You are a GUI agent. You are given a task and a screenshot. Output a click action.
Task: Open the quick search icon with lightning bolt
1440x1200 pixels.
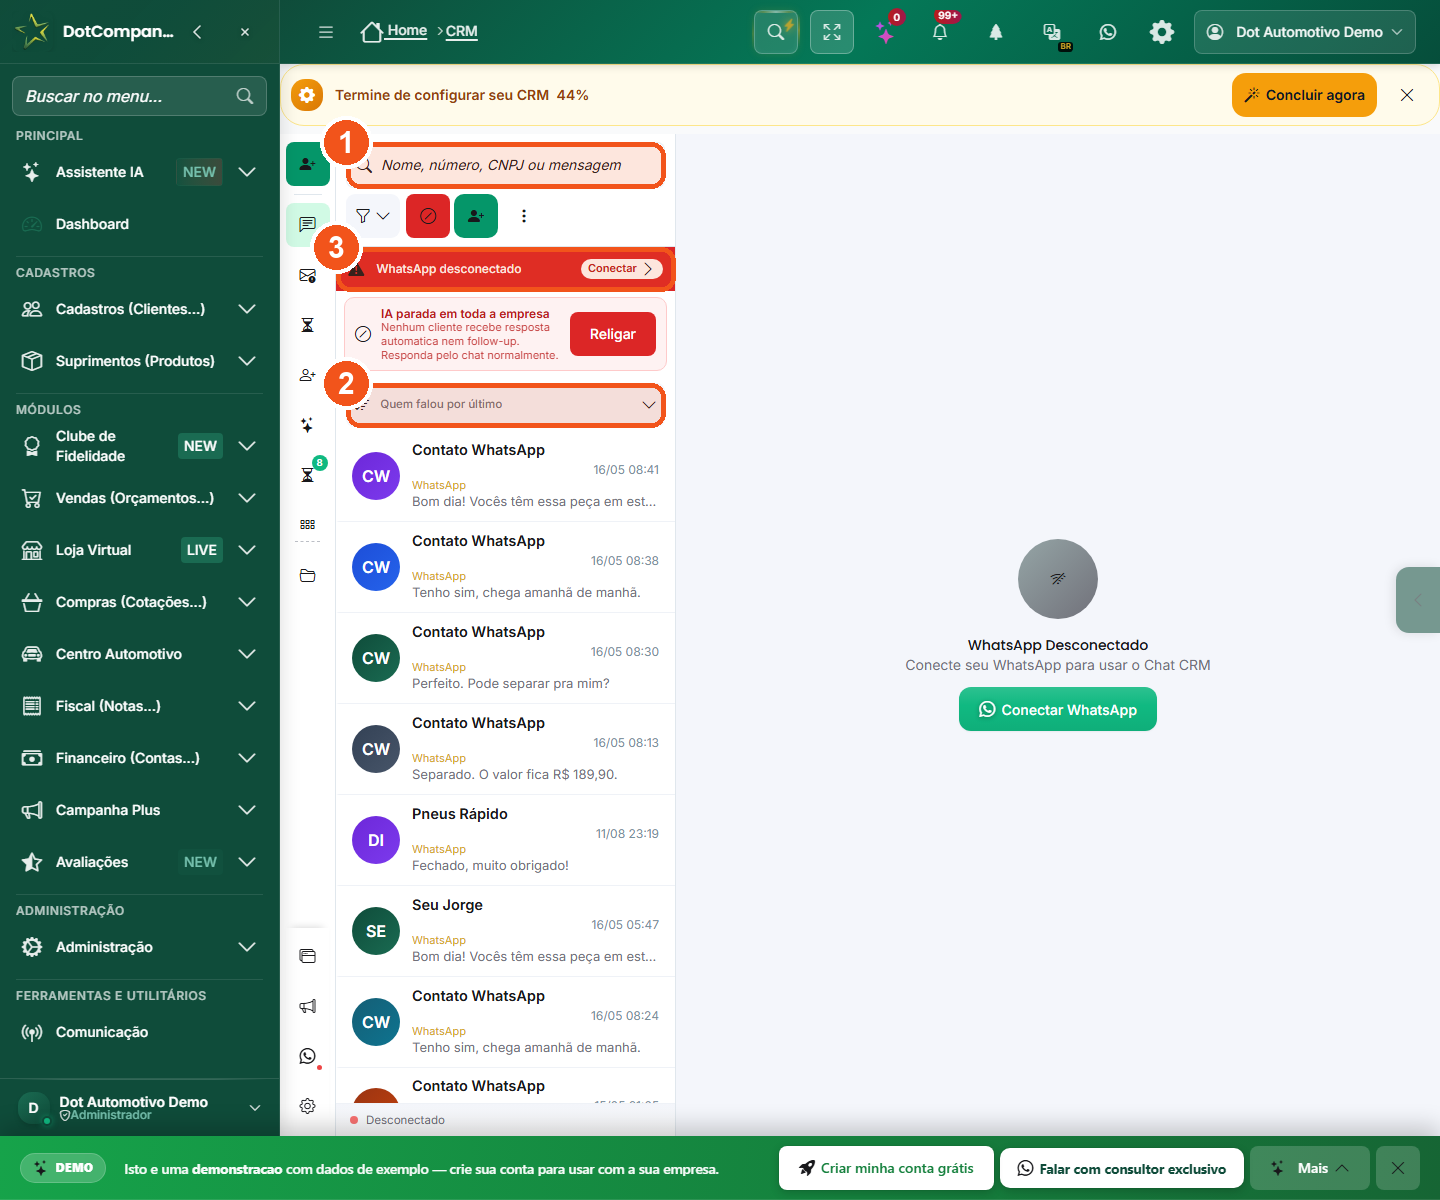click(x=776, y=32)
